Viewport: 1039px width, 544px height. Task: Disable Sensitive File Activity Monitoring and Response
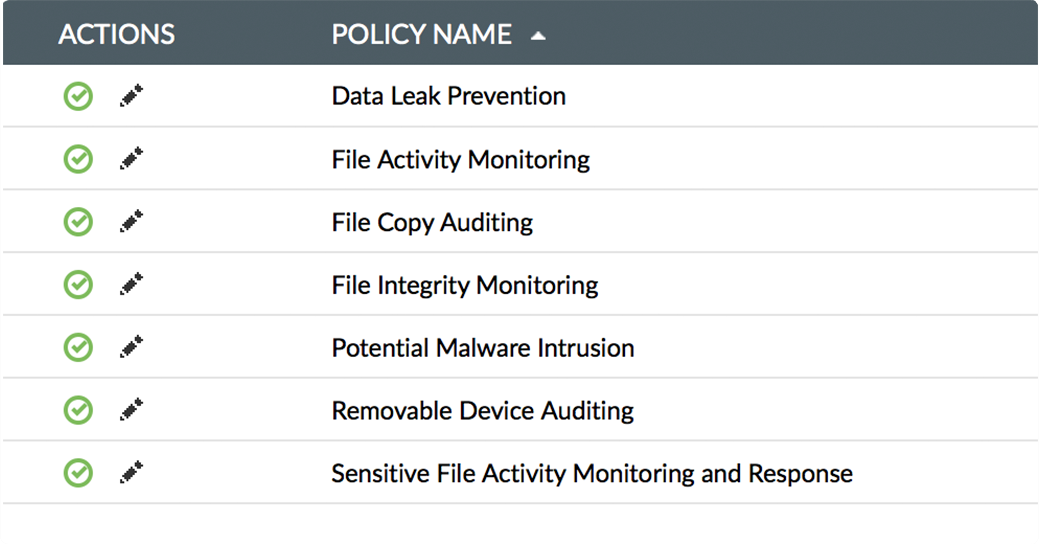point(78,473)
